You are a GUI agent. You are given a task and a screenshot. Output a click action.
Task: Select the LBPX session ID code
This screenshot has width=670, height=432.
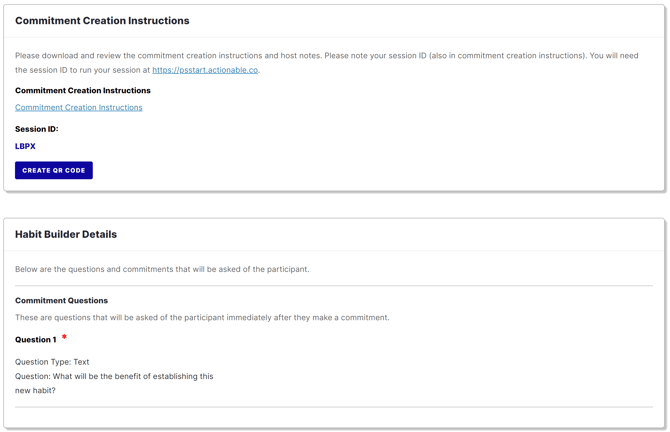25,146
